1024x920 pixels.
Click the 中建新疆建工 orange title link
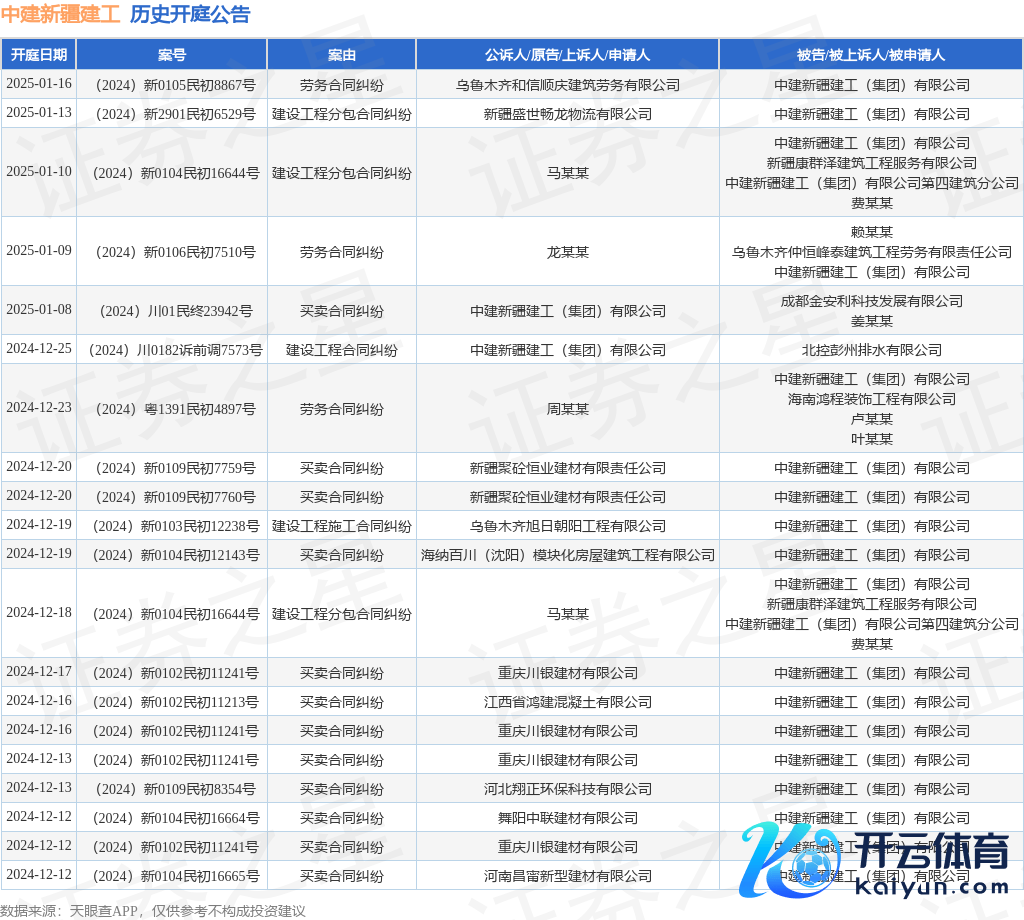60,14
